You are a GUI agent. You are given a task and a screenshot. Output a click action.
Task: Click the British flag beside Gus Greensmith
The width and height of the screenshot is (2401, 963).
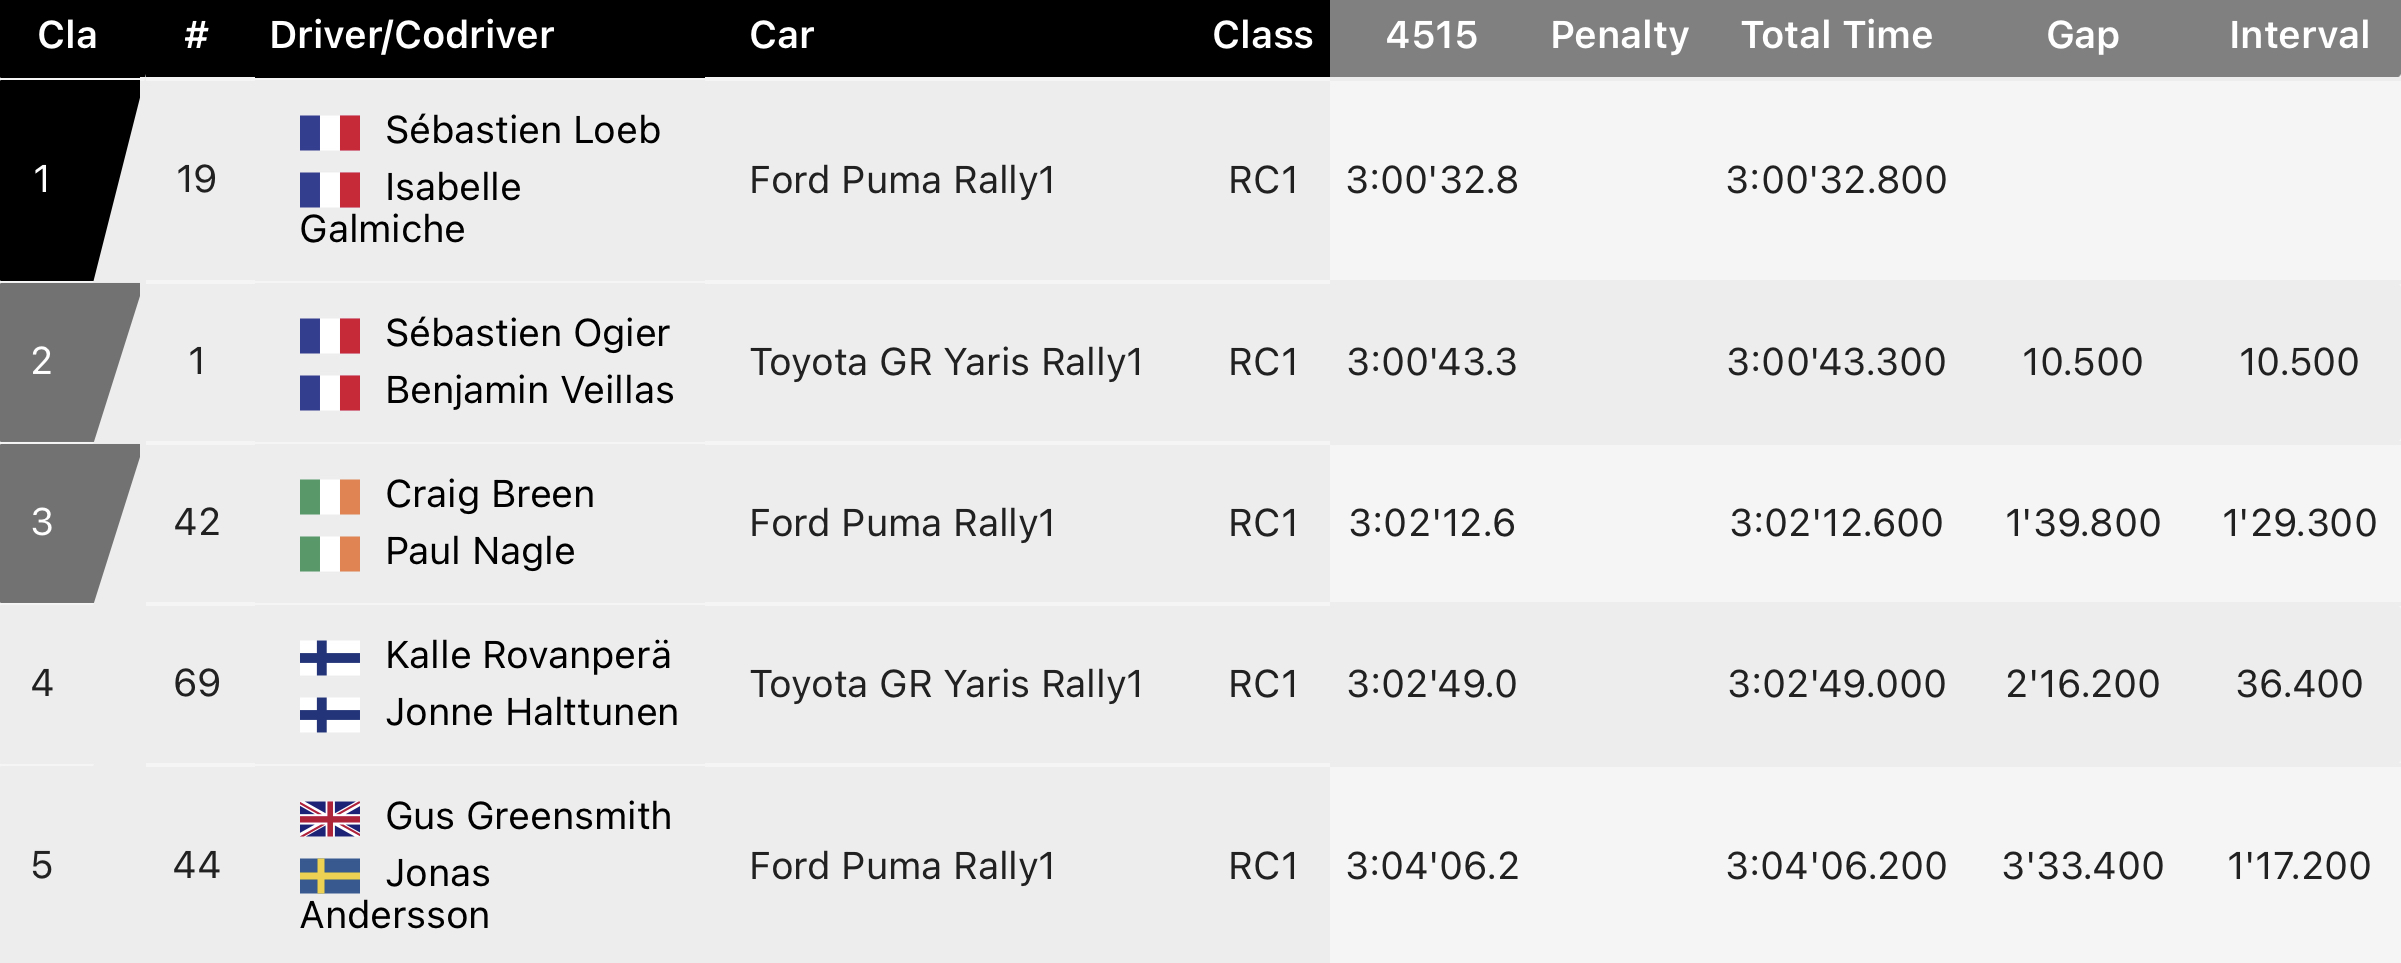pyautogui.click(x=330, y=818)
